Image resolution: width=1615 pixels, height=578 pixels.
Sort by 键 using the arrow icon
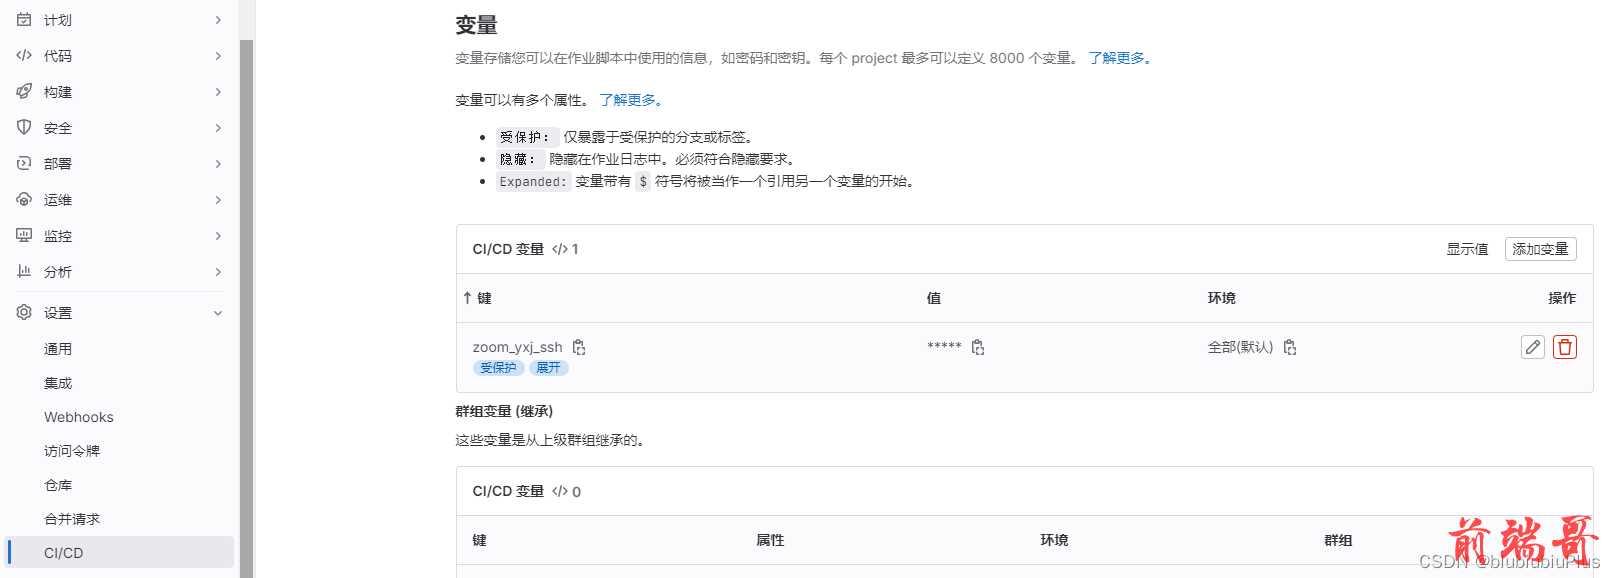click(467, 298)
